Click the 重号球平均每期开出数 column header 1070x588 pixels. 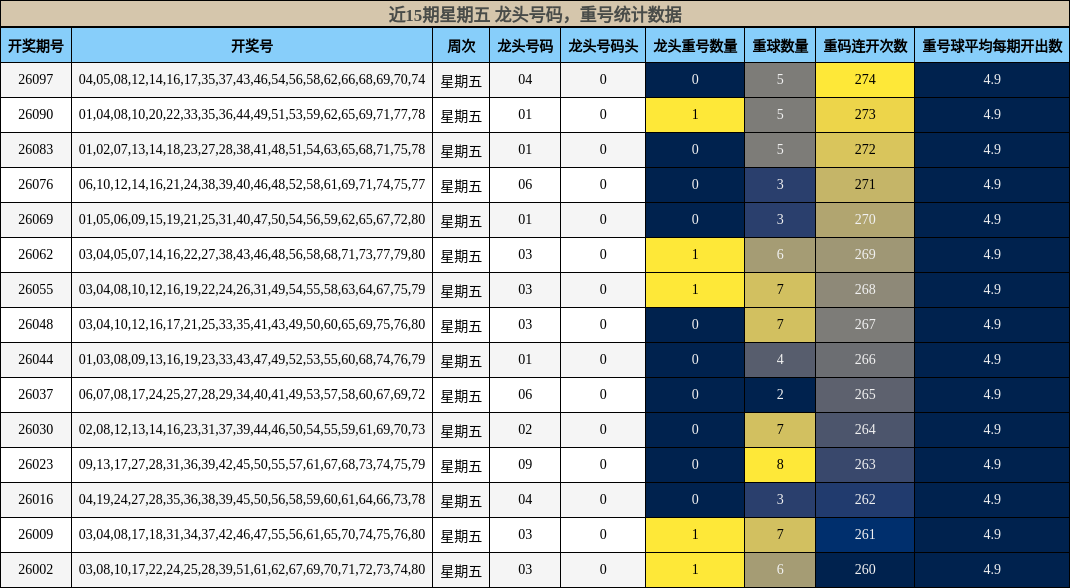pyautogui.click(x=990, y=45)
